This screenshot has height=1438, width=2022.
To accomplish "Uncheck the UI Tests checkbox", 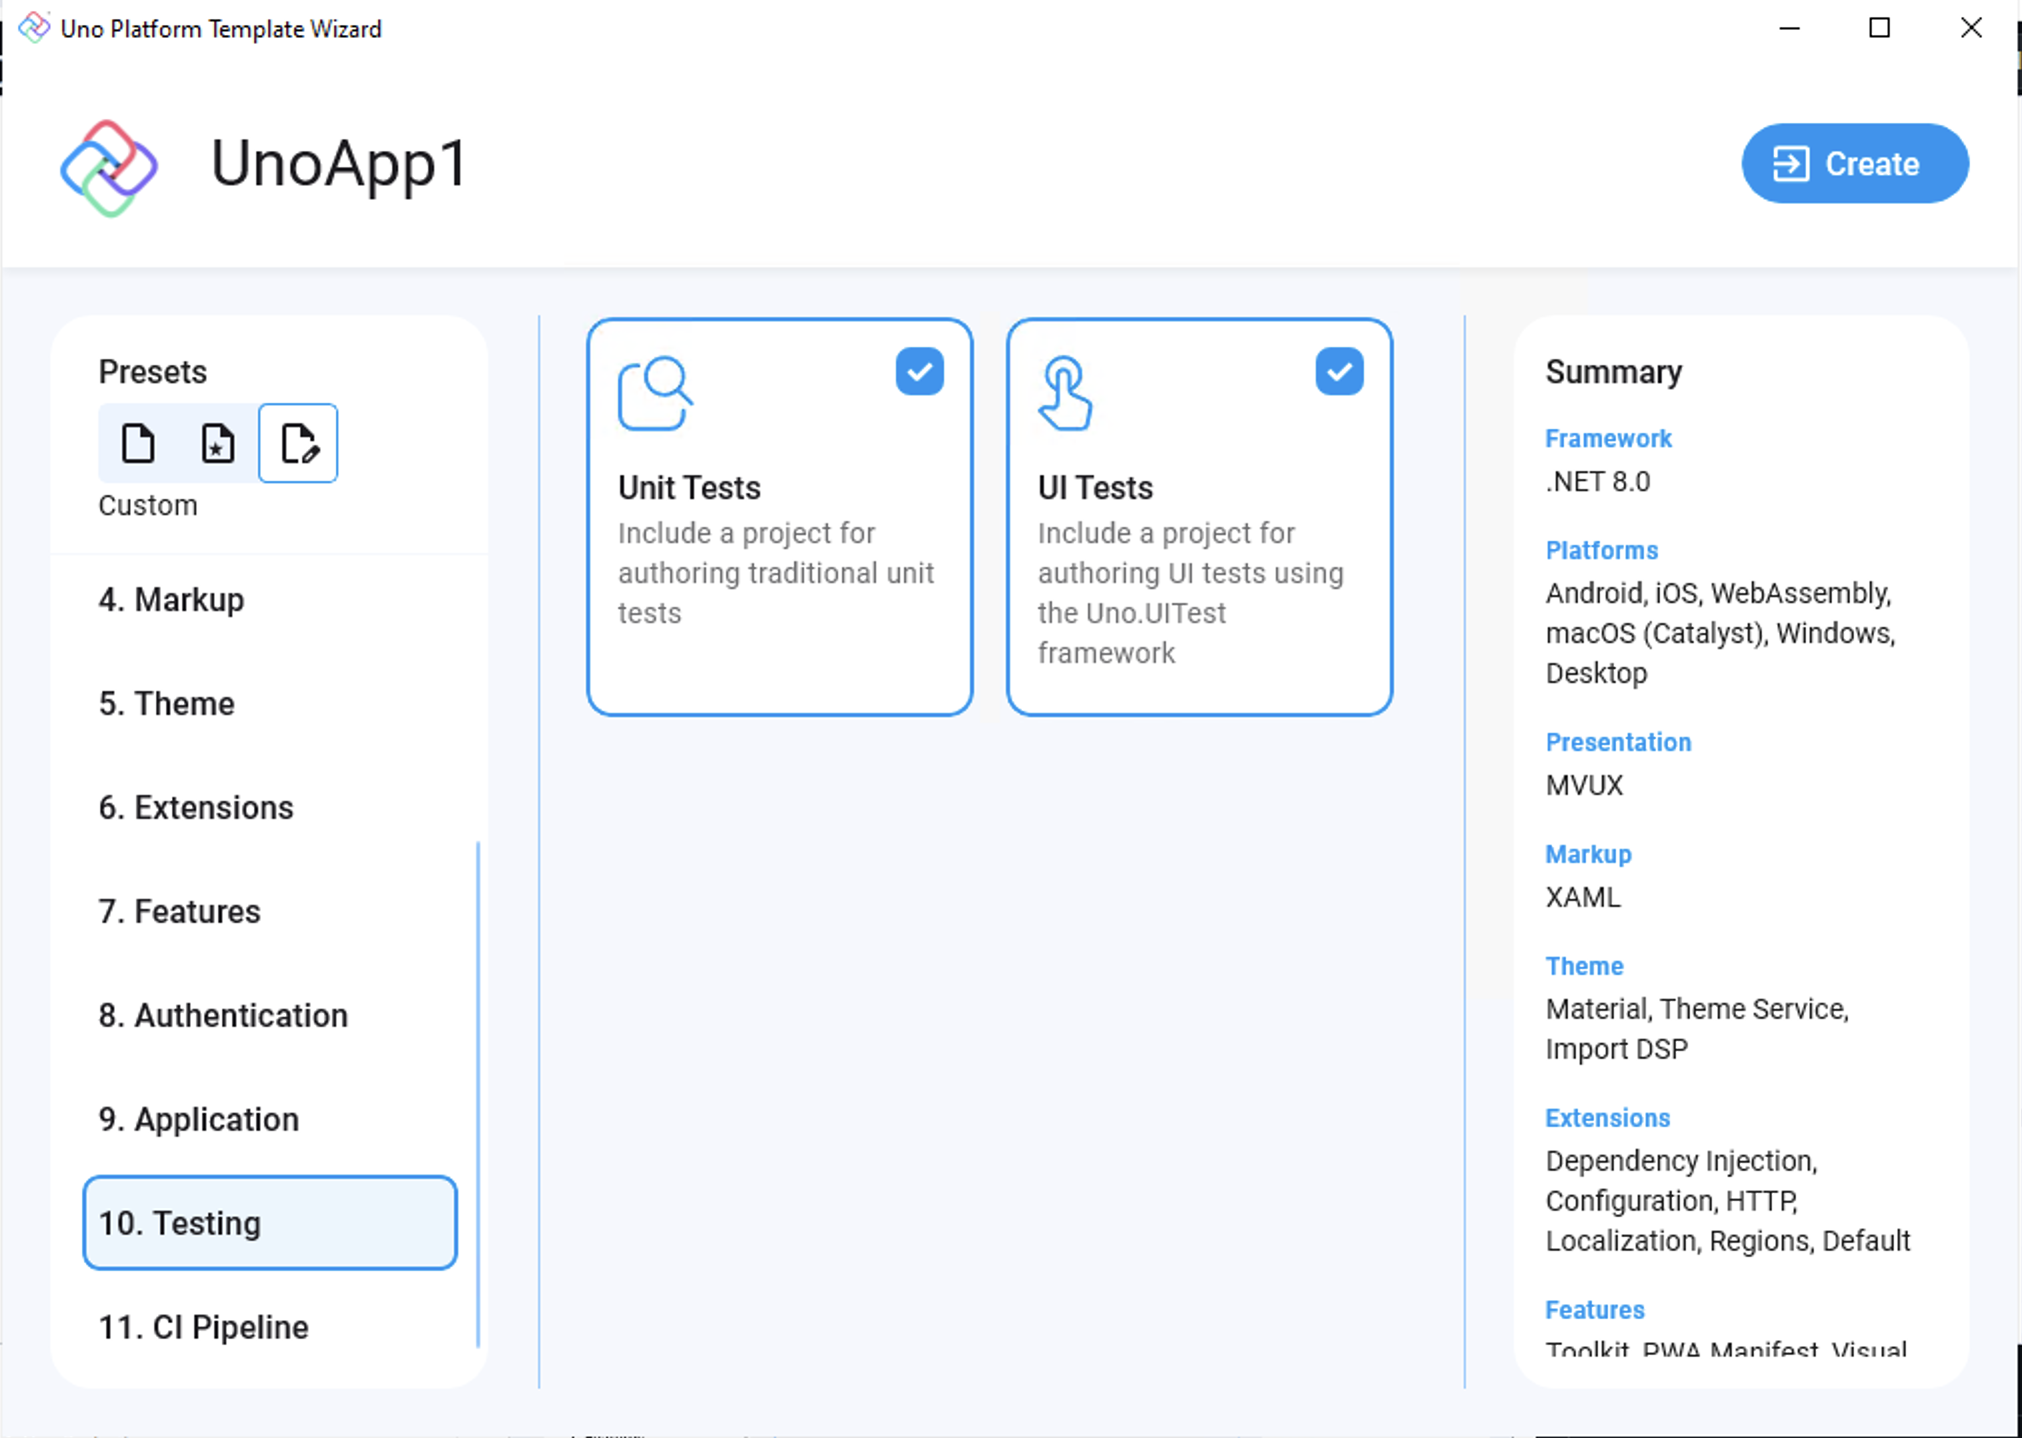I will click(1339, 371).
